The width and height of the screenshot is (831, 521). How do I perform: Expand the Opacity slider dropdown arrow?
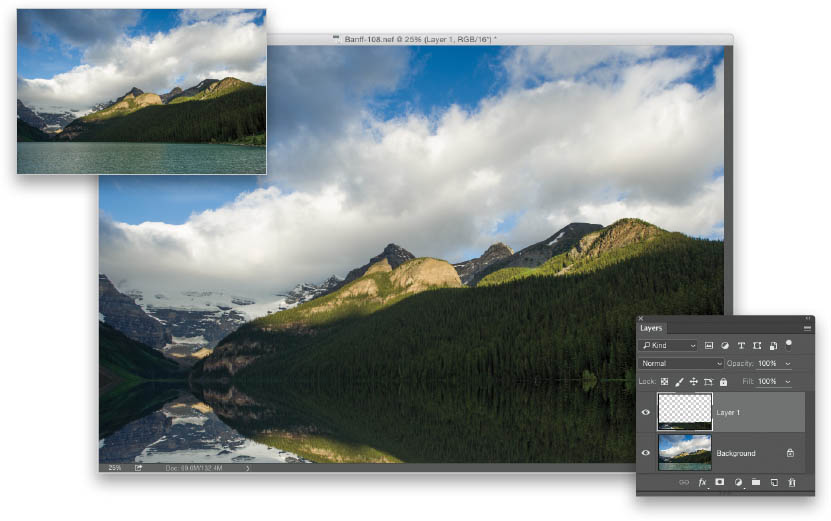point(789,364)
